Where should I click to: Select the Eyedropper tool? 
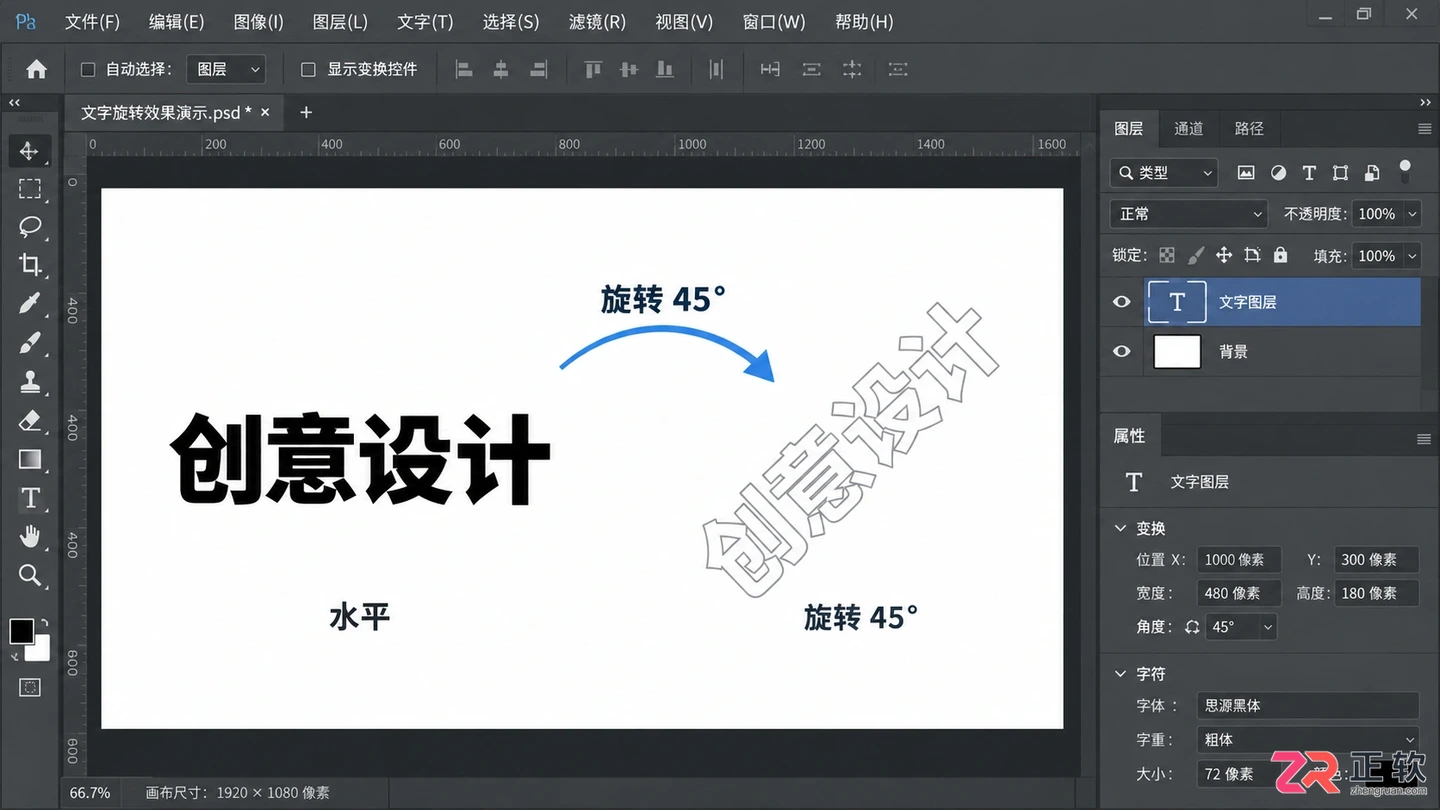click(x=30, y=303)
